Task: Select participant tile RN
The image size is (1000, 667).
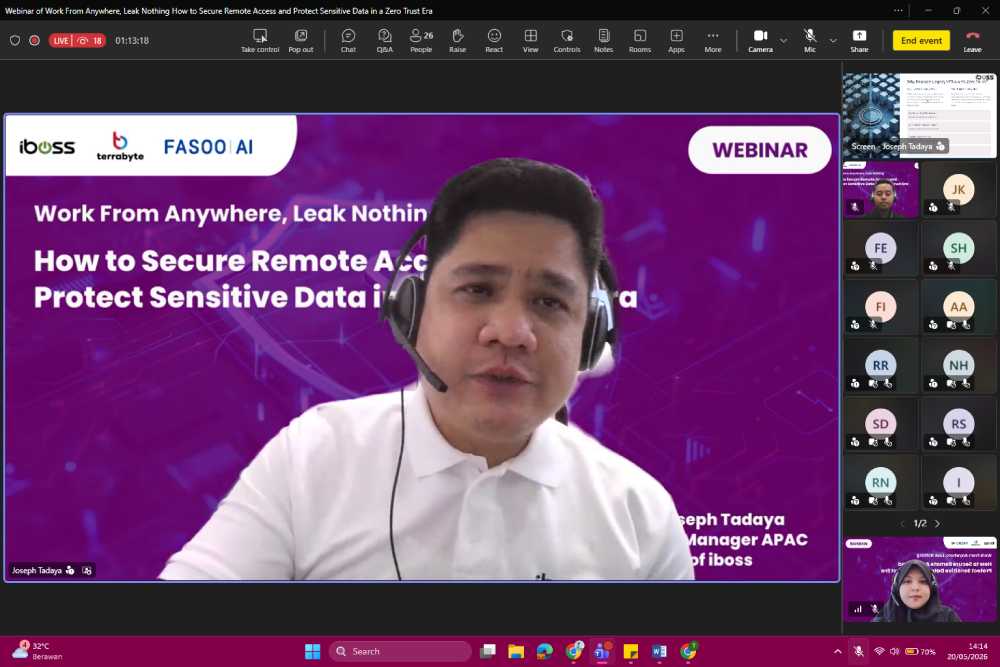Action: pyautogui.click(x=881, y=483)
